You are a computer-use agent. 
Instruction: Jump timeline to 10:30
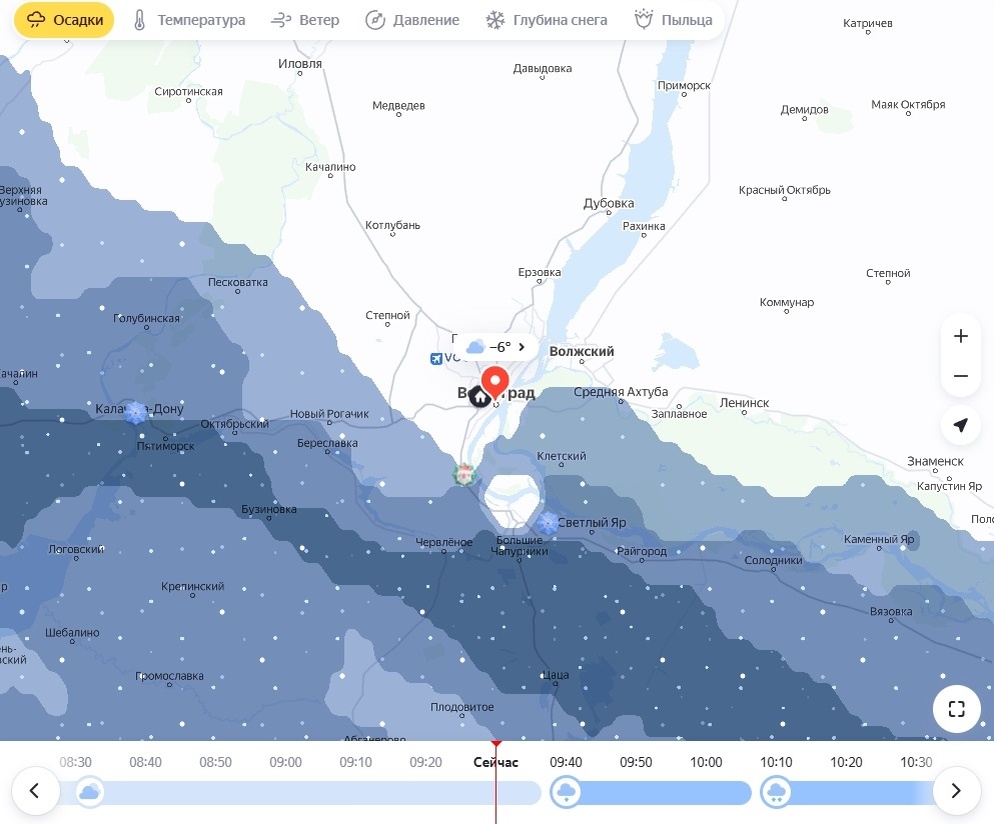point(916,762)
